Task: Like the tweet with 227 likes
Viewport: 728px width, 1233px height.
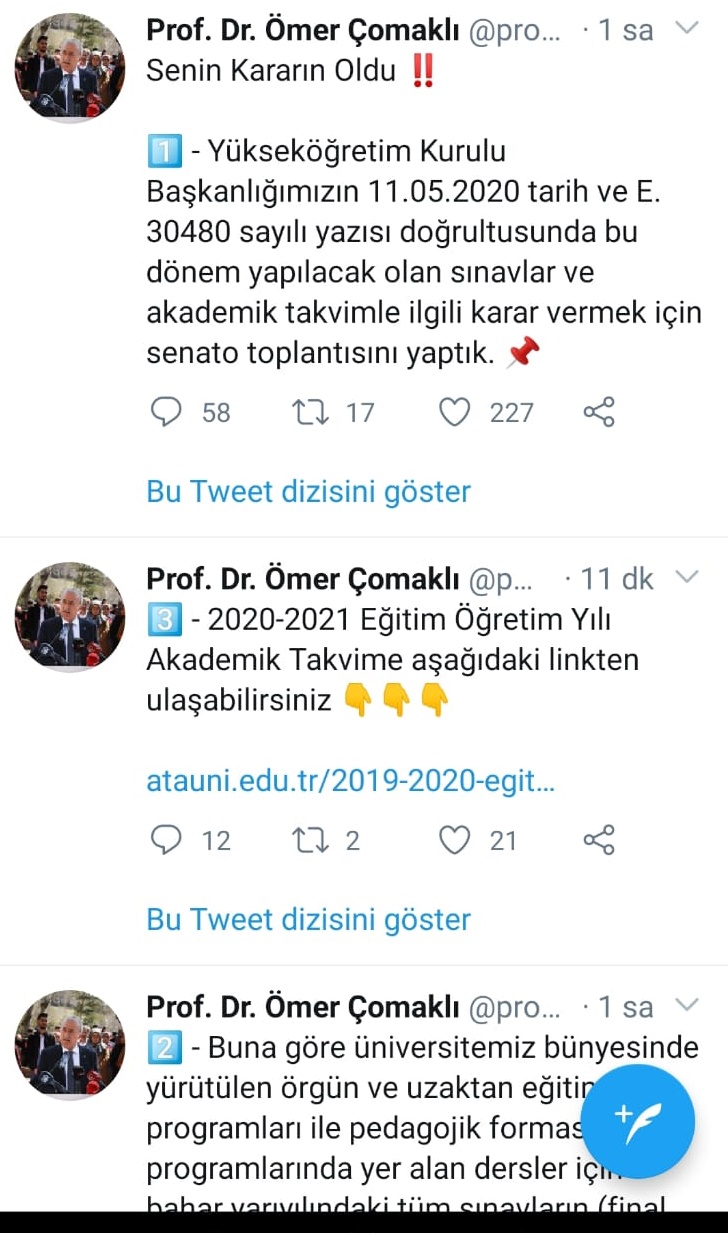Action: tap(455, 412)
